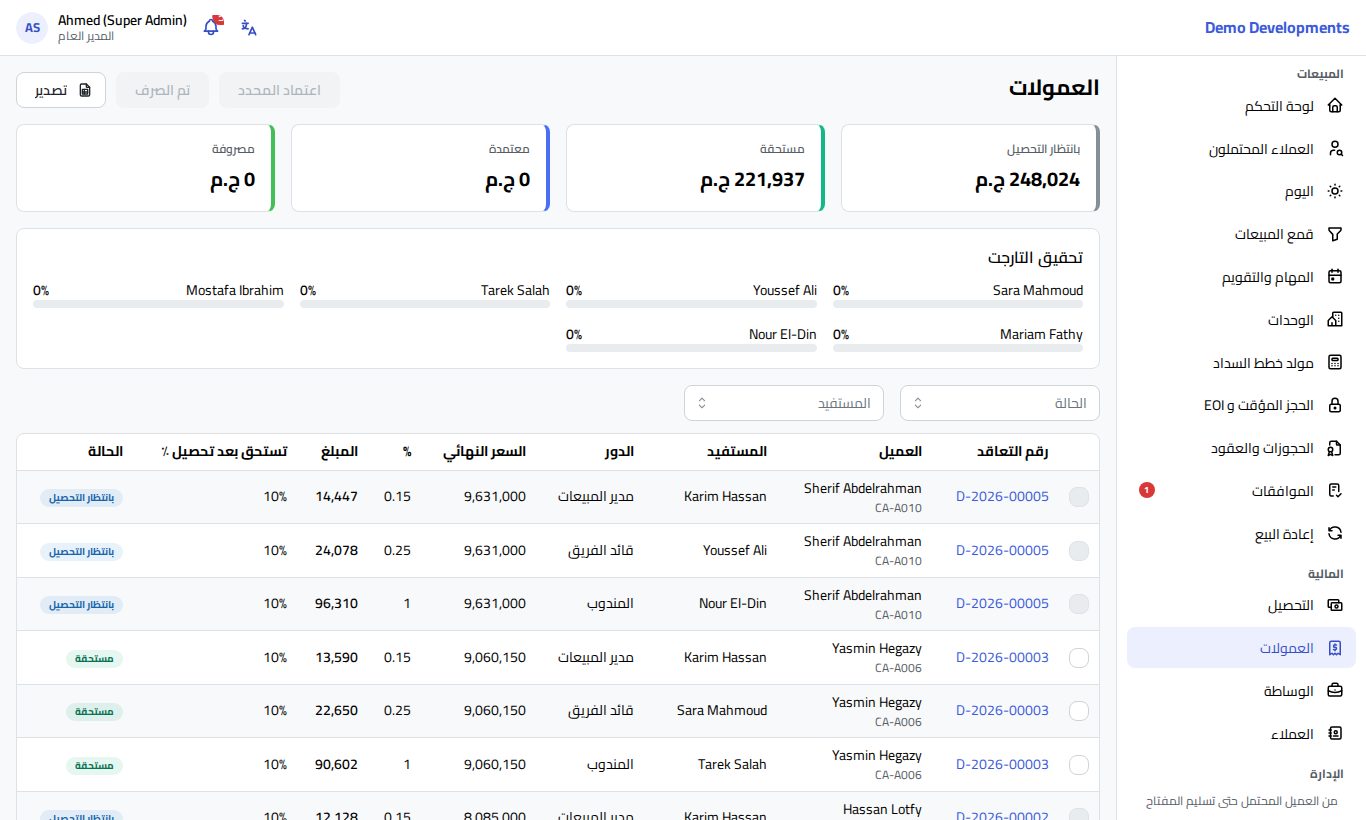Click the الحجز المؤقت lock icon

click(x=1334, y=406)
